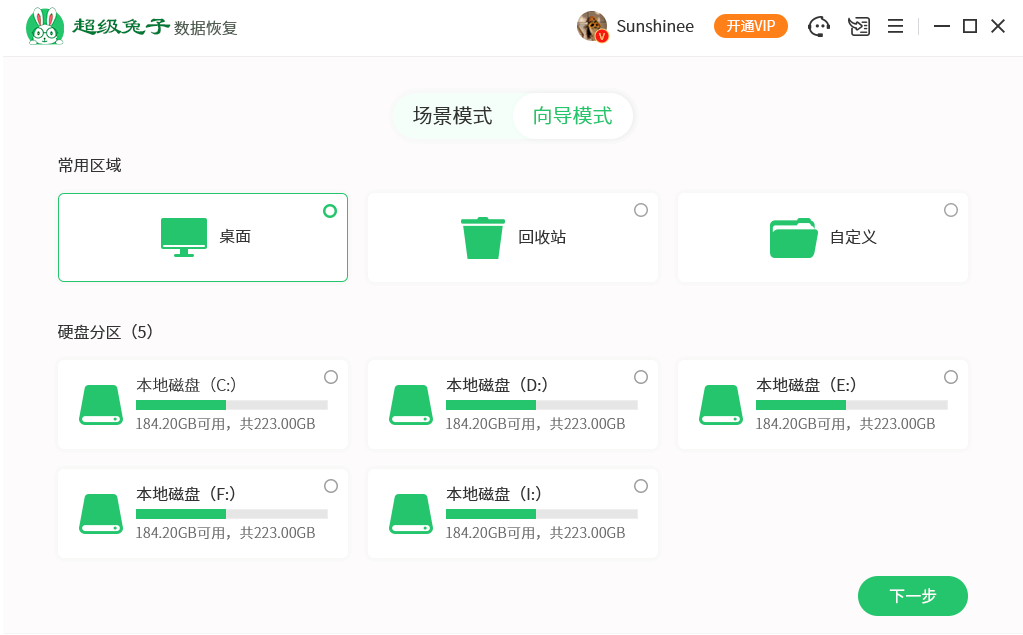The height and width of the screenshot is (635, 1023).
Task: Click the folder icon on the 自定义 card
Action: pyautogui.click(x=793, y=236)
